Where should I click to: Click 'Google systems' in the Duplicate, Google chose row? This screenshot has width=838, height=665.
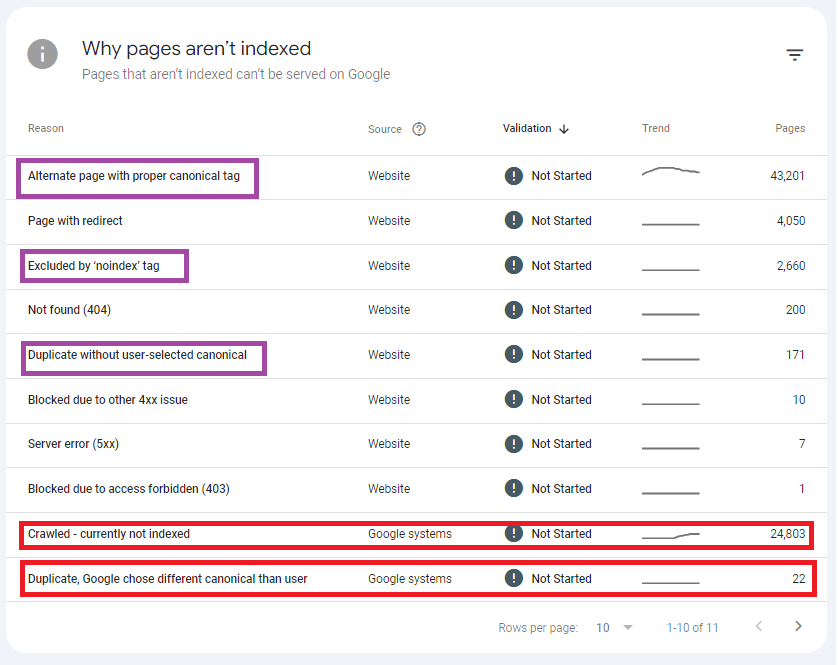[410, 579]
